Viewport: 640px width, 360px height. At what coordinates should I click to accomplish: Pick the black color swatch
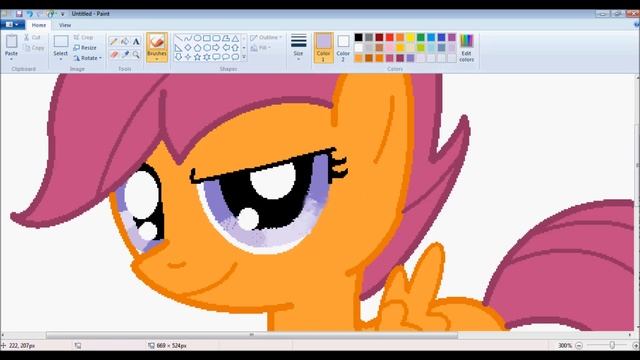(x=358, y=38)
